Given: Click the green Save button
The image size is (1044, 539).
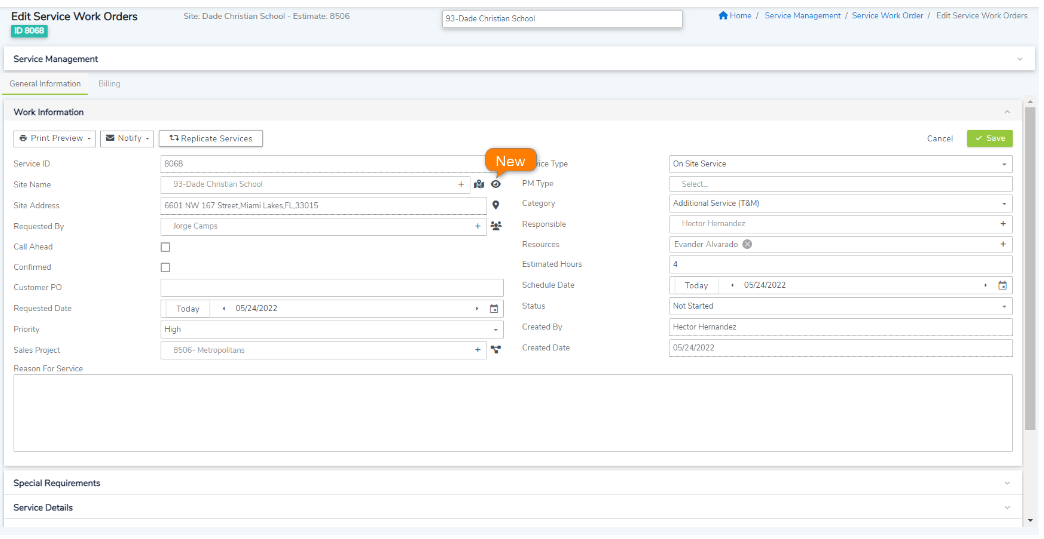Looking at the screenshot, I should tap(989, 138).
